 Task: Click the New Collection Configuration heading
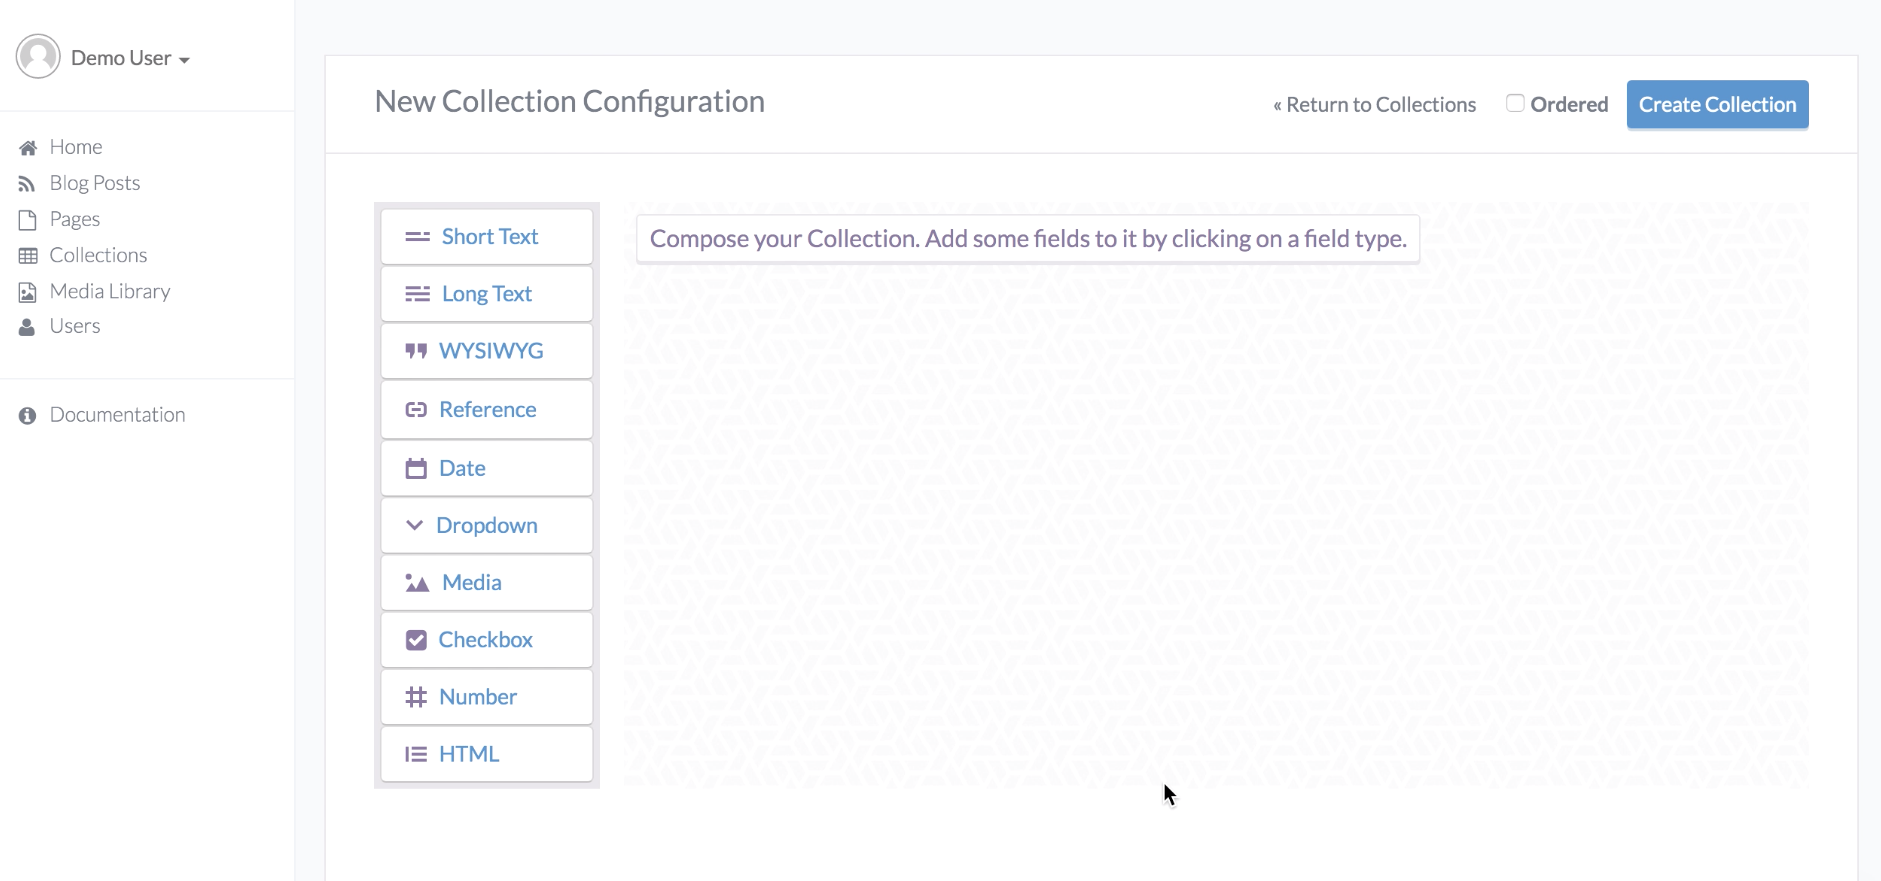[570, 102]
